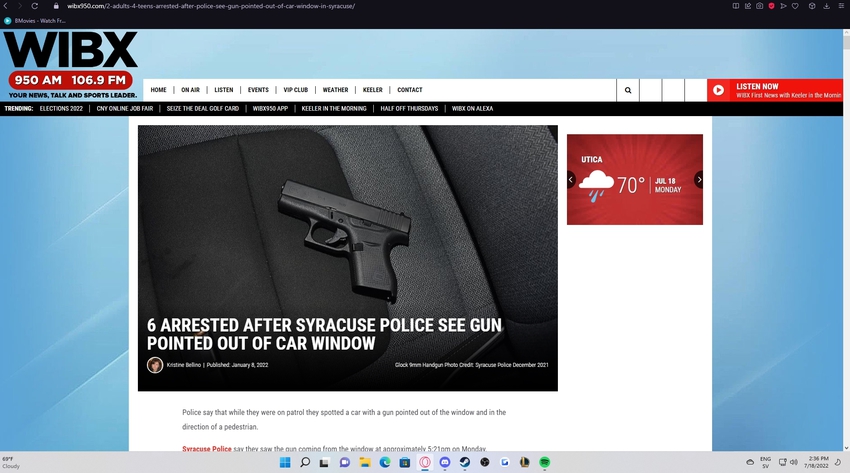The image size is (850, 473).
Task: Open Windows Start menu
Action: click(x=285, y=462)
